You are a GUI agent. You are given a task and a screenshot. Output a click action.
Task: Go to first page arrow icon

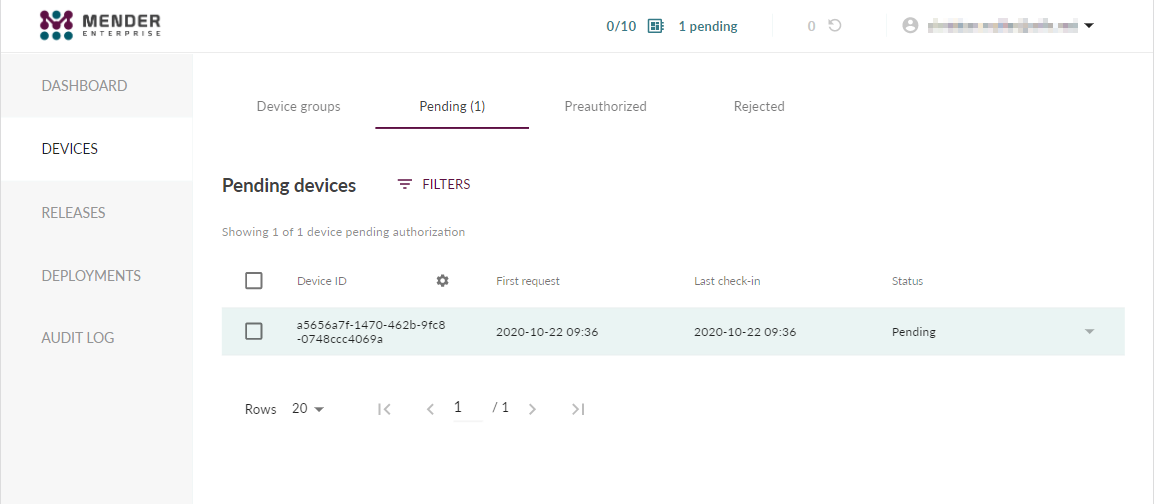click(384, 409)
